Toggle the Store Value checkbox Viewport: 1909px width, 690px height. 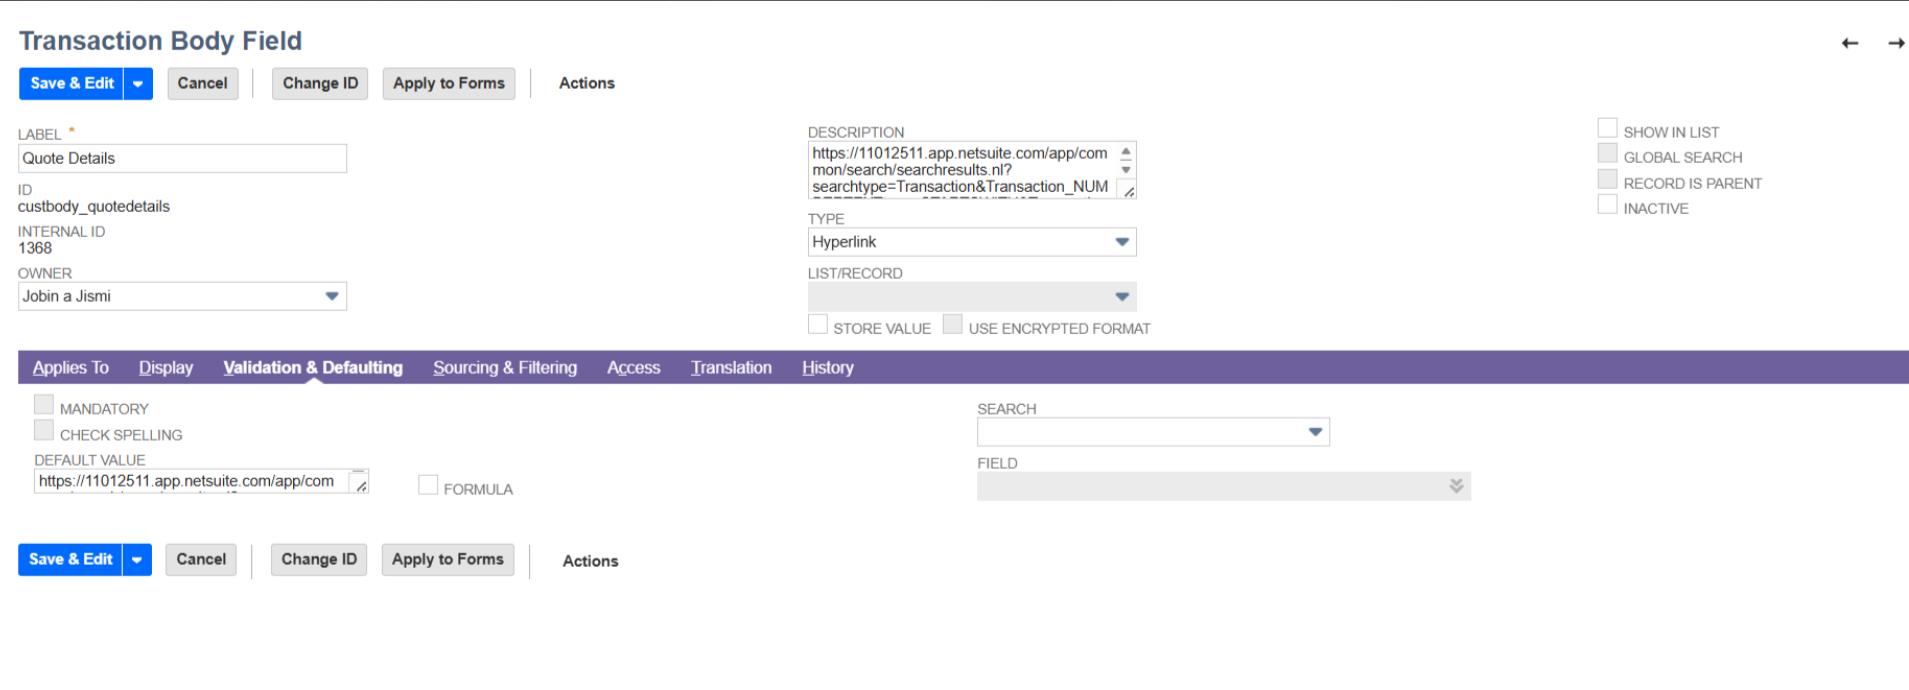pos(818,325)
